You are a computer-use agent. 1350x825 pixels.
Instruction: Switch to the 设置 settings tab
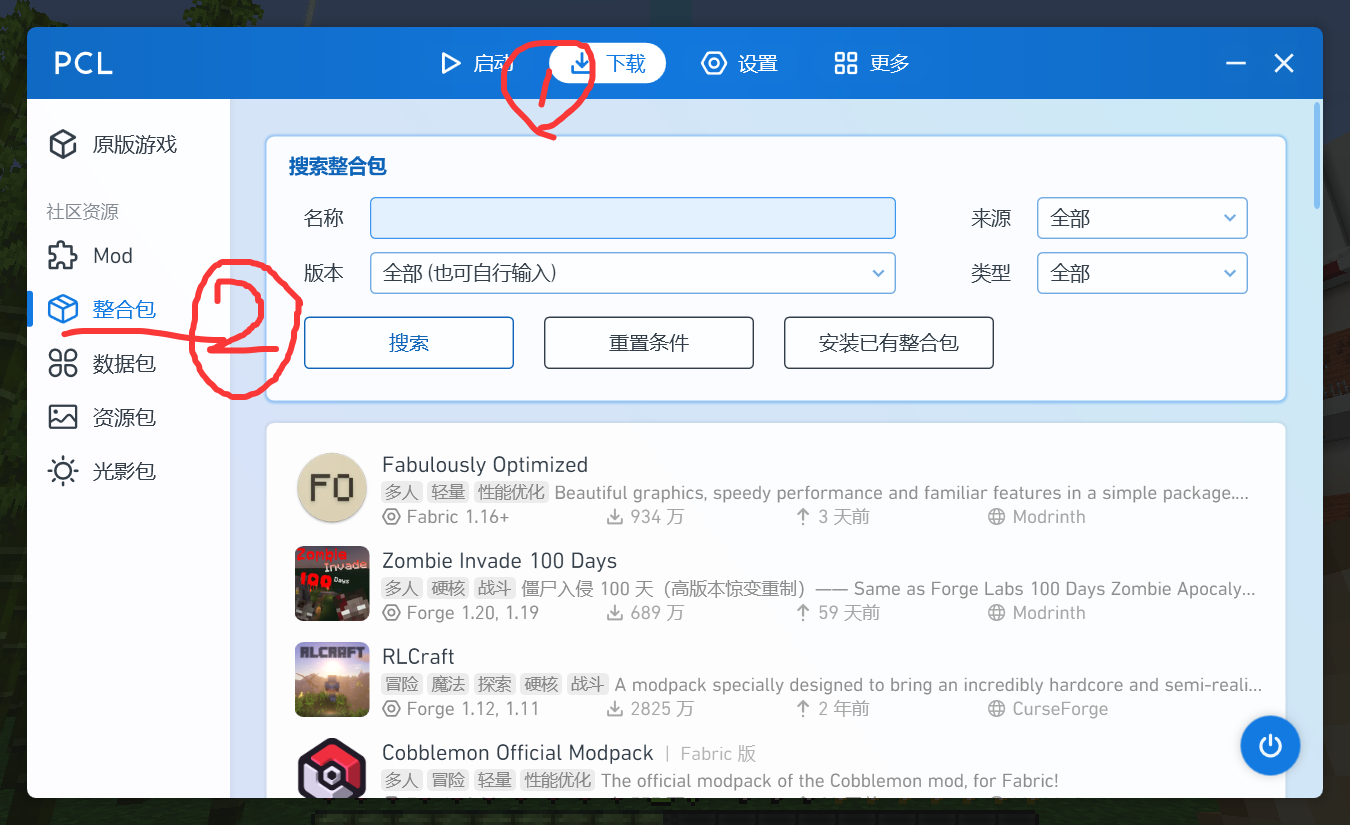pos(740,64)
